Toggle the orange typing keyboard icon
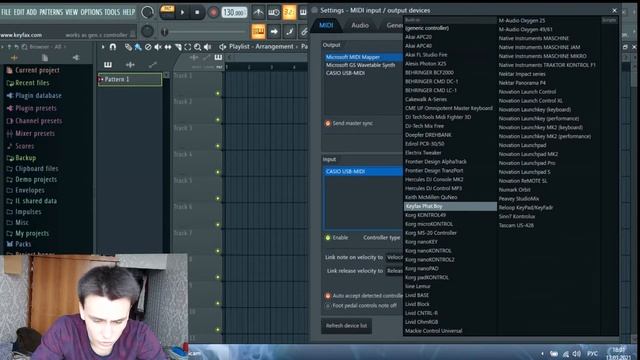The width and height of the screenshot is (640, 360). 258,31
